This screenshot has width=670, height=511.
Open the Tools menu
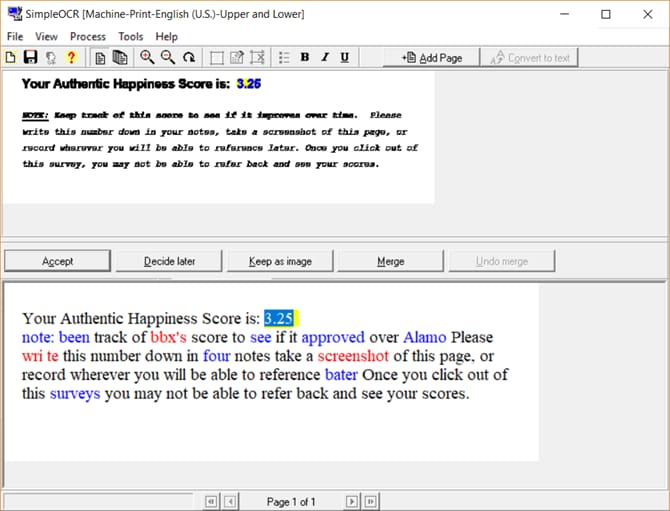click(x=131, y=37)
